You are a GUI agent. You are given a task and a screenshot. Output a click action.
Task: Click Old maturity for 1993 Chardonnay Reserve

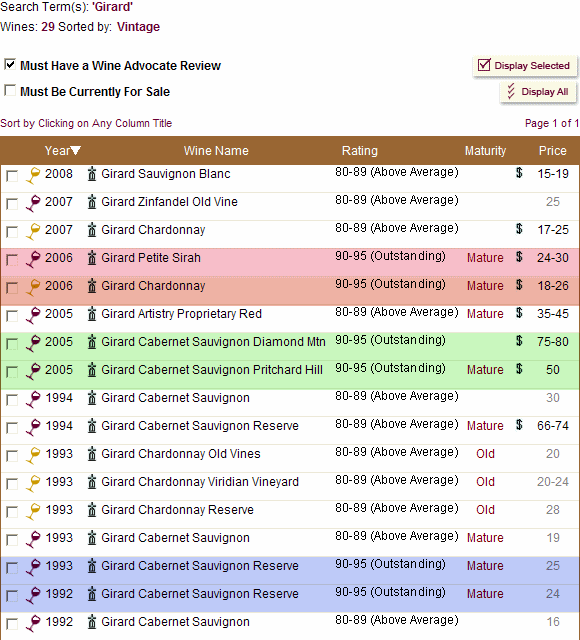(485, 510)
